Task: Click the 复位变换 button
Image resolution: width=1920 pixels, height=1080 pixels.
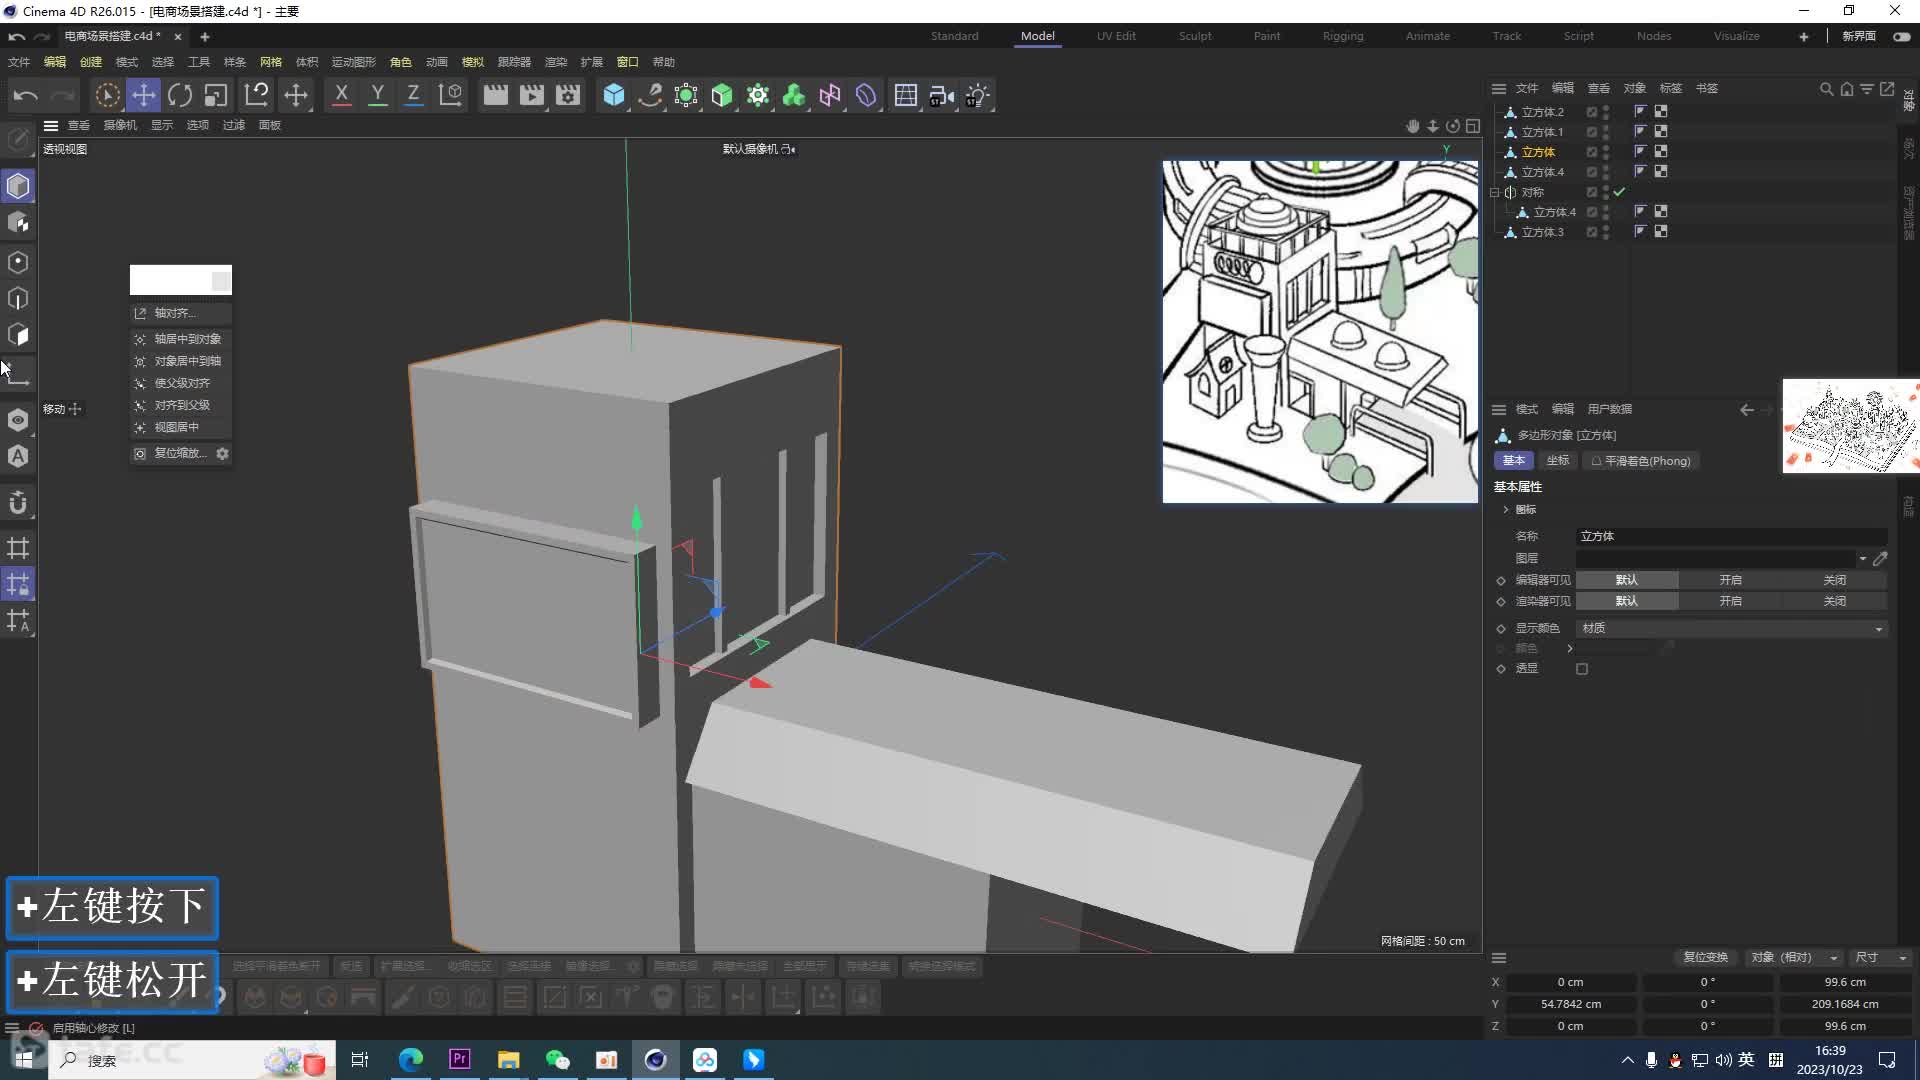Action: point(1705,957)
